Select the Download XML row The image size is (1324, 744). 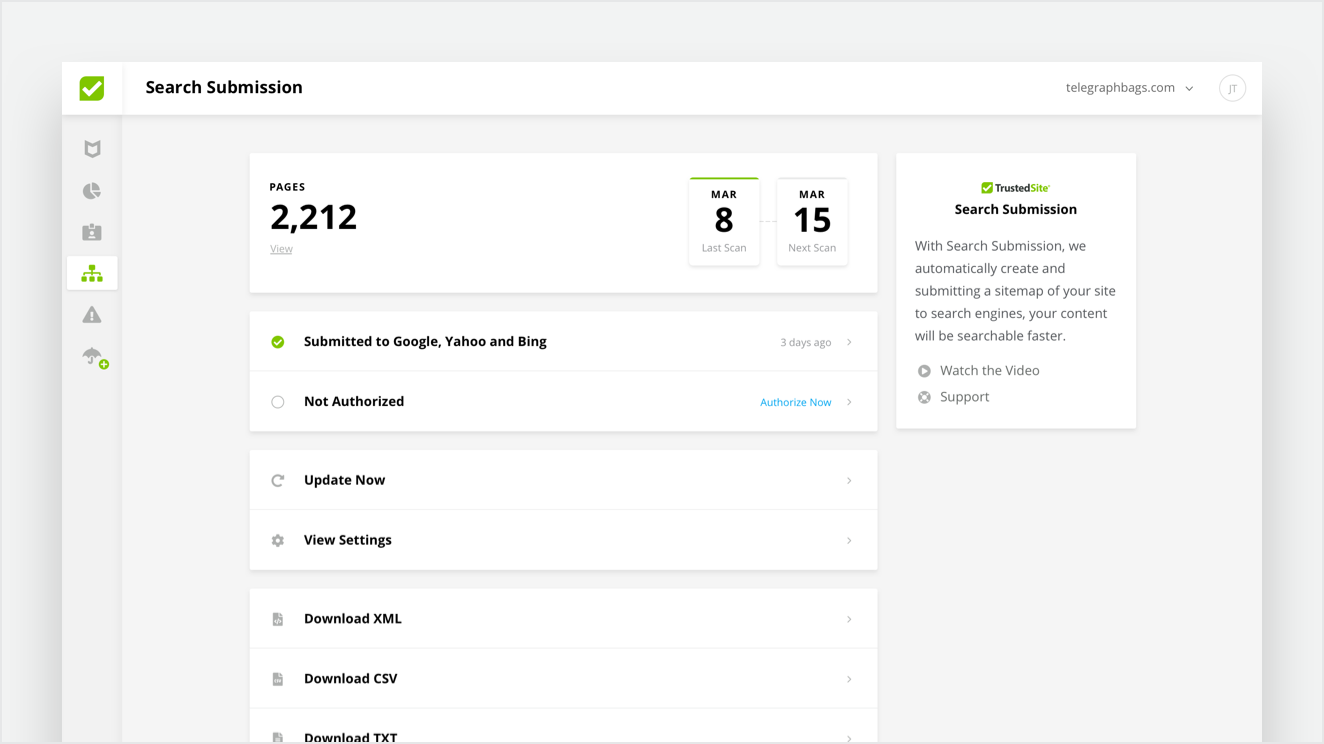click(x=562, y=619)
